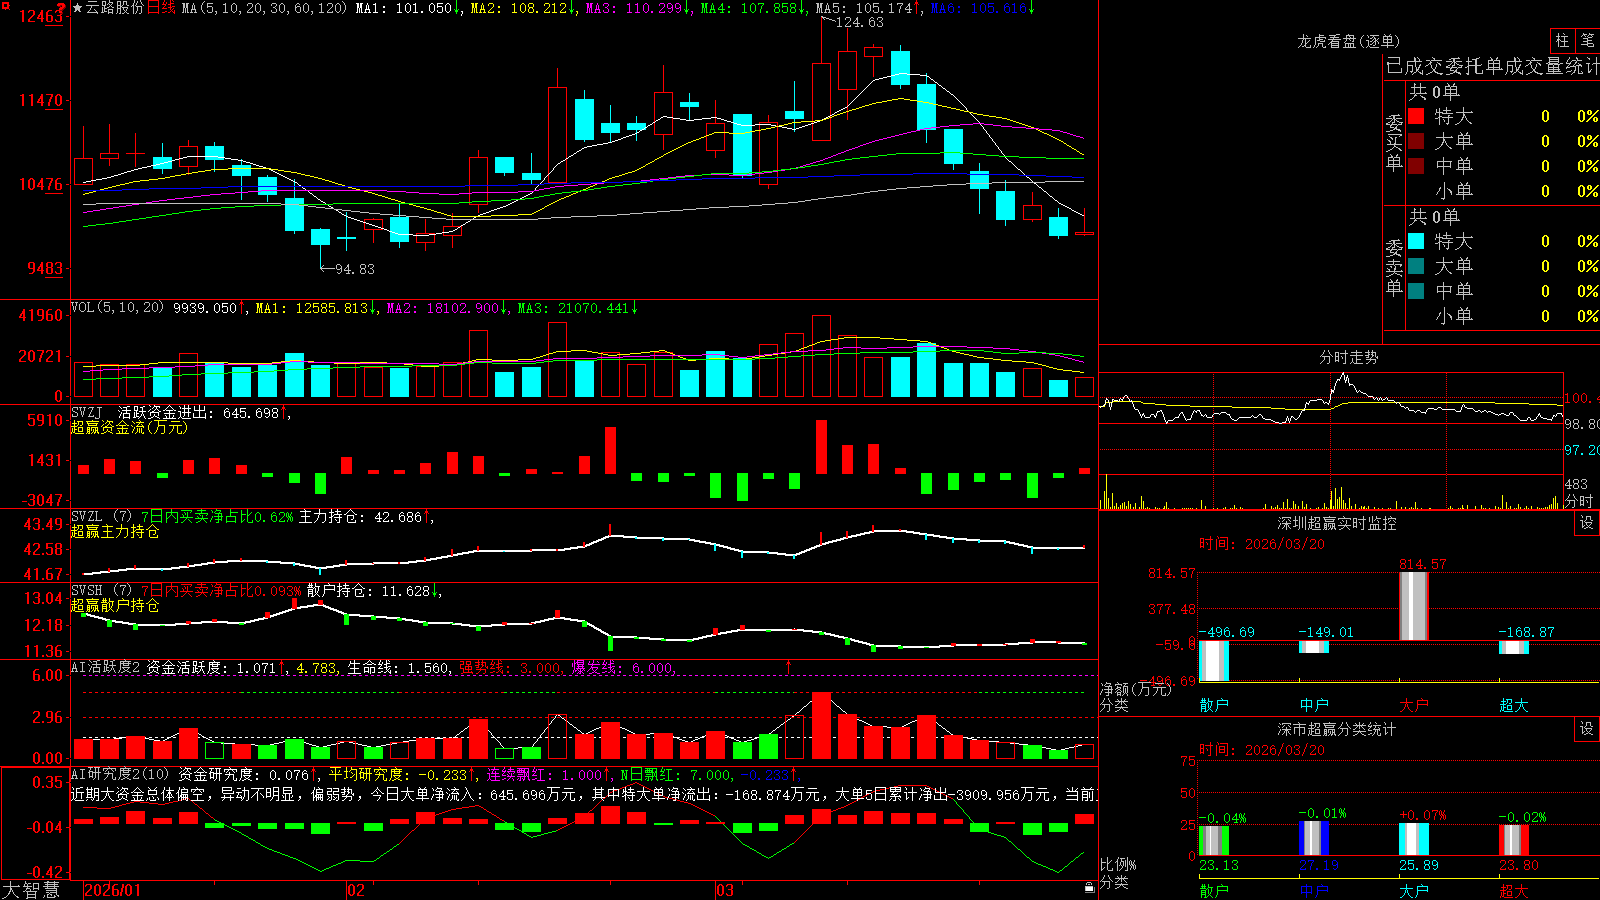Screen dimensions: 1600x900
Task: Click the 委卖单 vertical label
Action: coord(1394,267)
